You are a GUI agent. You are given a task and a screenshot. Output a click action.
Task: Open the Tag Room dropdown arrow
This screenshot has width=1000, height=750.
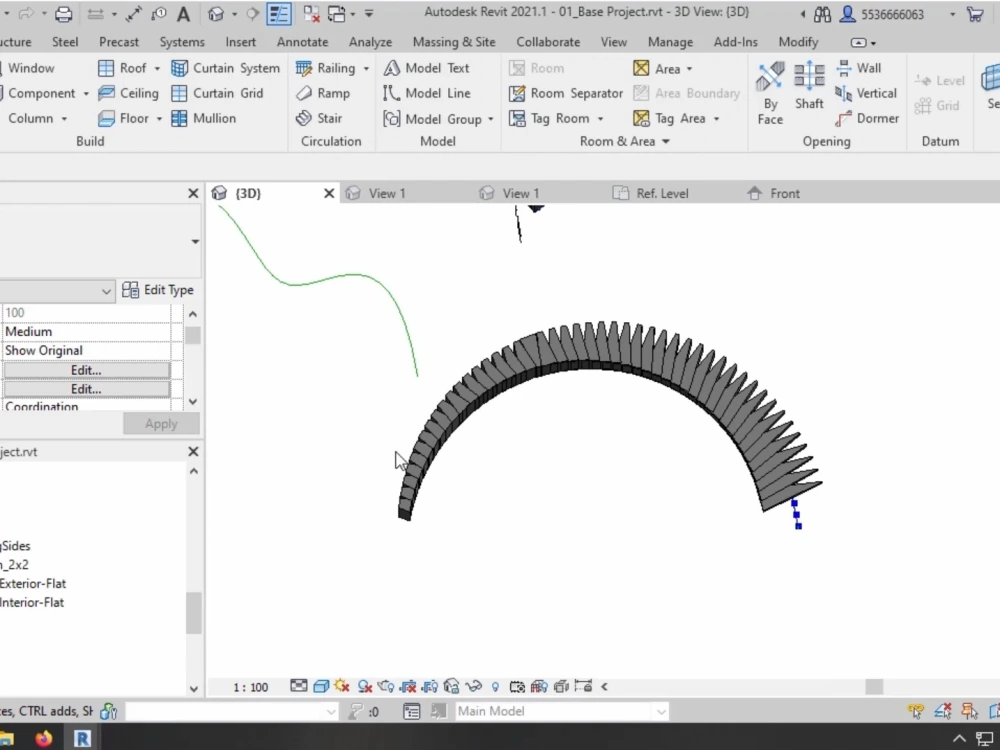pyautogui.click(x=600, y=119)
